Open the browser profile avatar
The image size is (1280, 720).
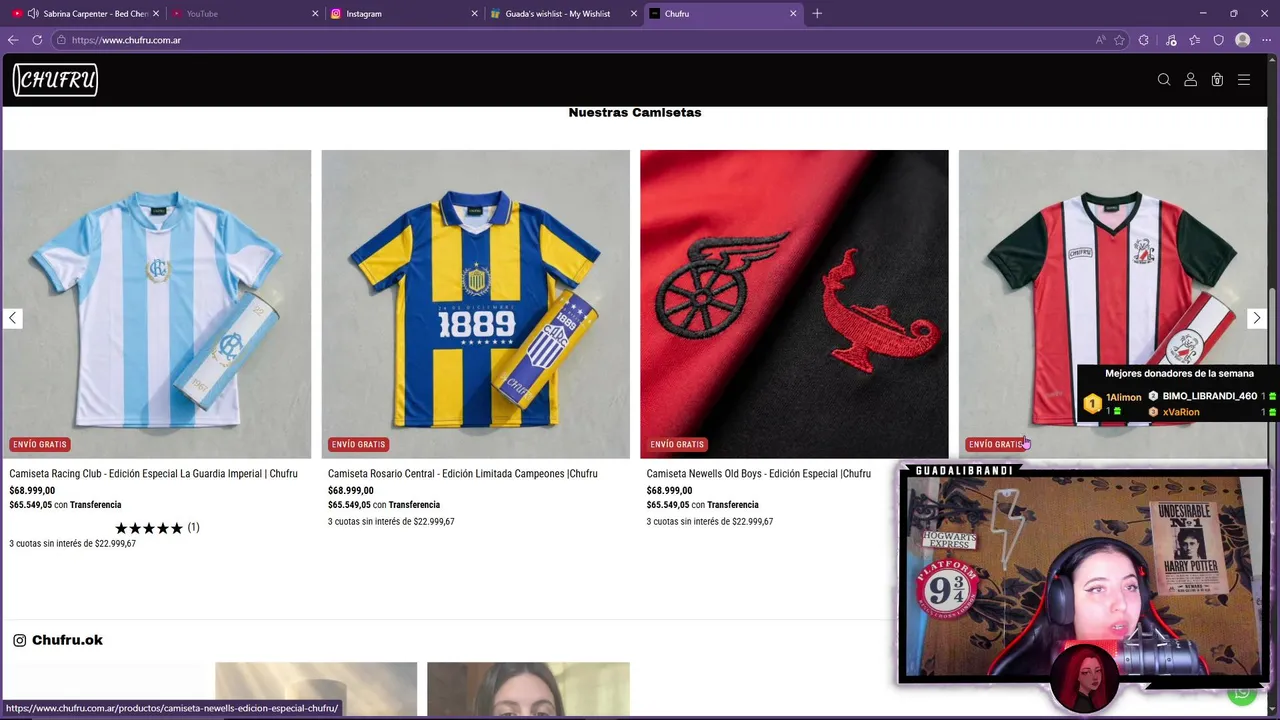[x=1242, y=40]
